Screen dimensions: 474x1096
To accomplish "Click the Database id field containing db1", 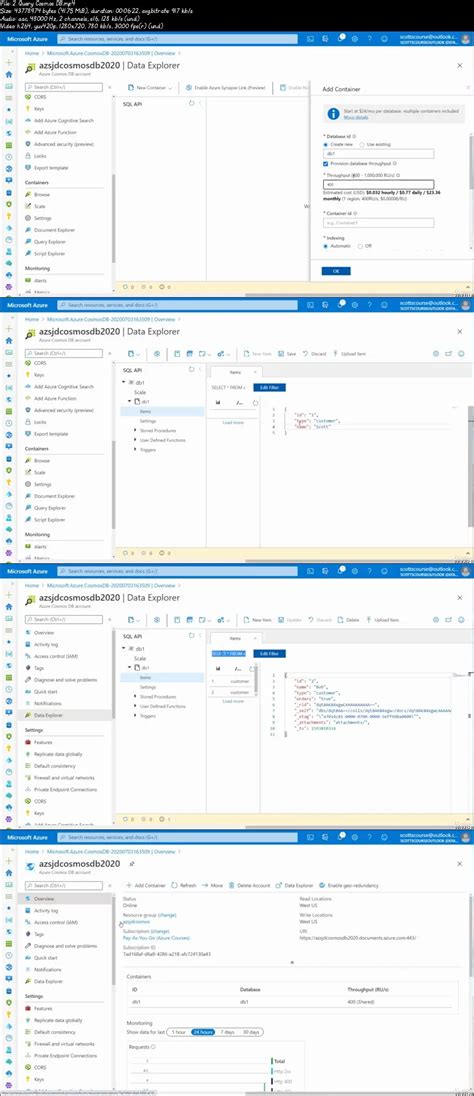I will [378, 154].
